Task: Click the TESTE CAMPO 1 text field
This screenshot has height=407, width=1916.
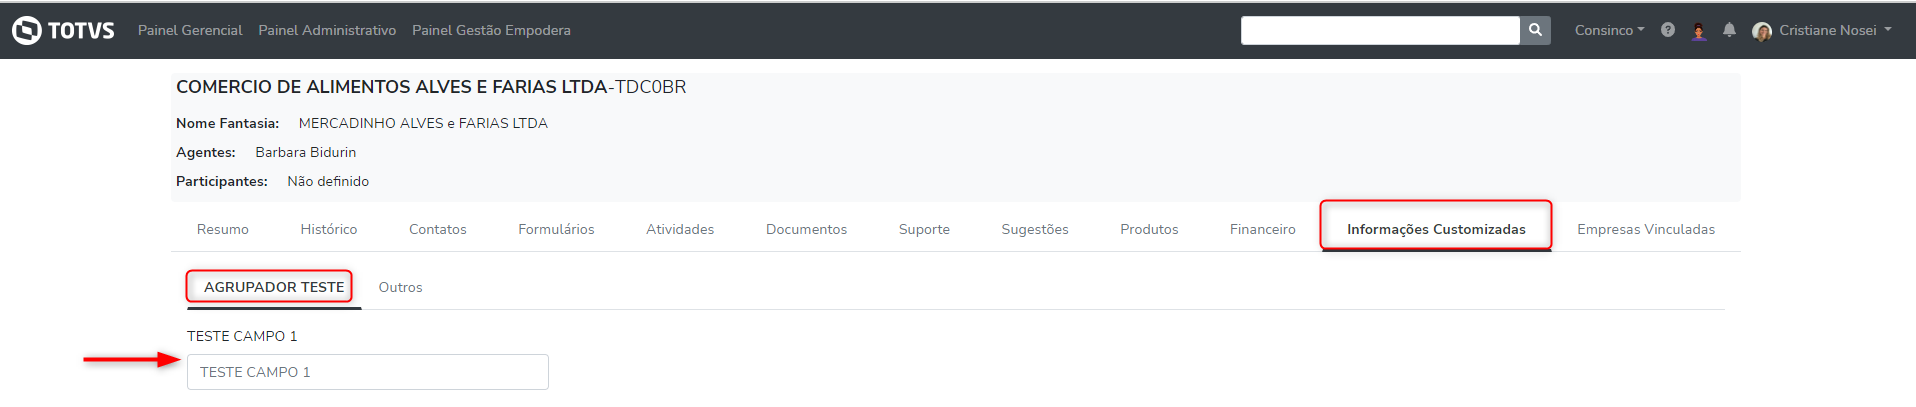Action: point(367,372)
